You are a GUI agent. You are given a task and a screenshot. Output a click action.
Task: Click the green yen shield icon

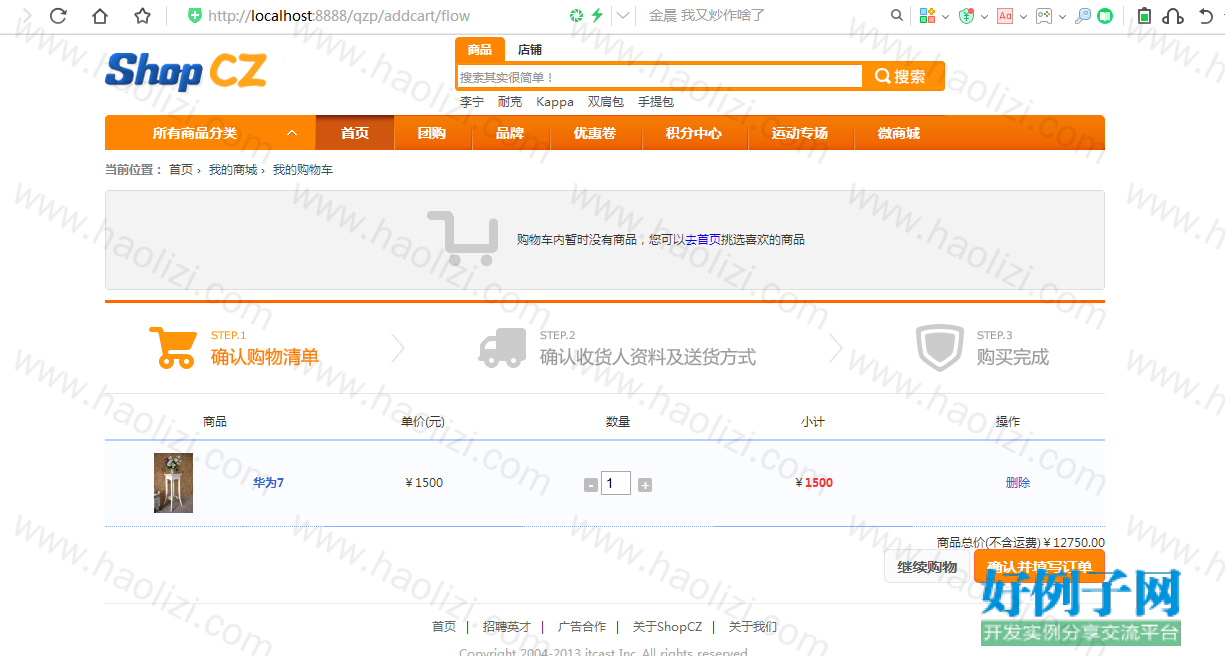(966, 15)
